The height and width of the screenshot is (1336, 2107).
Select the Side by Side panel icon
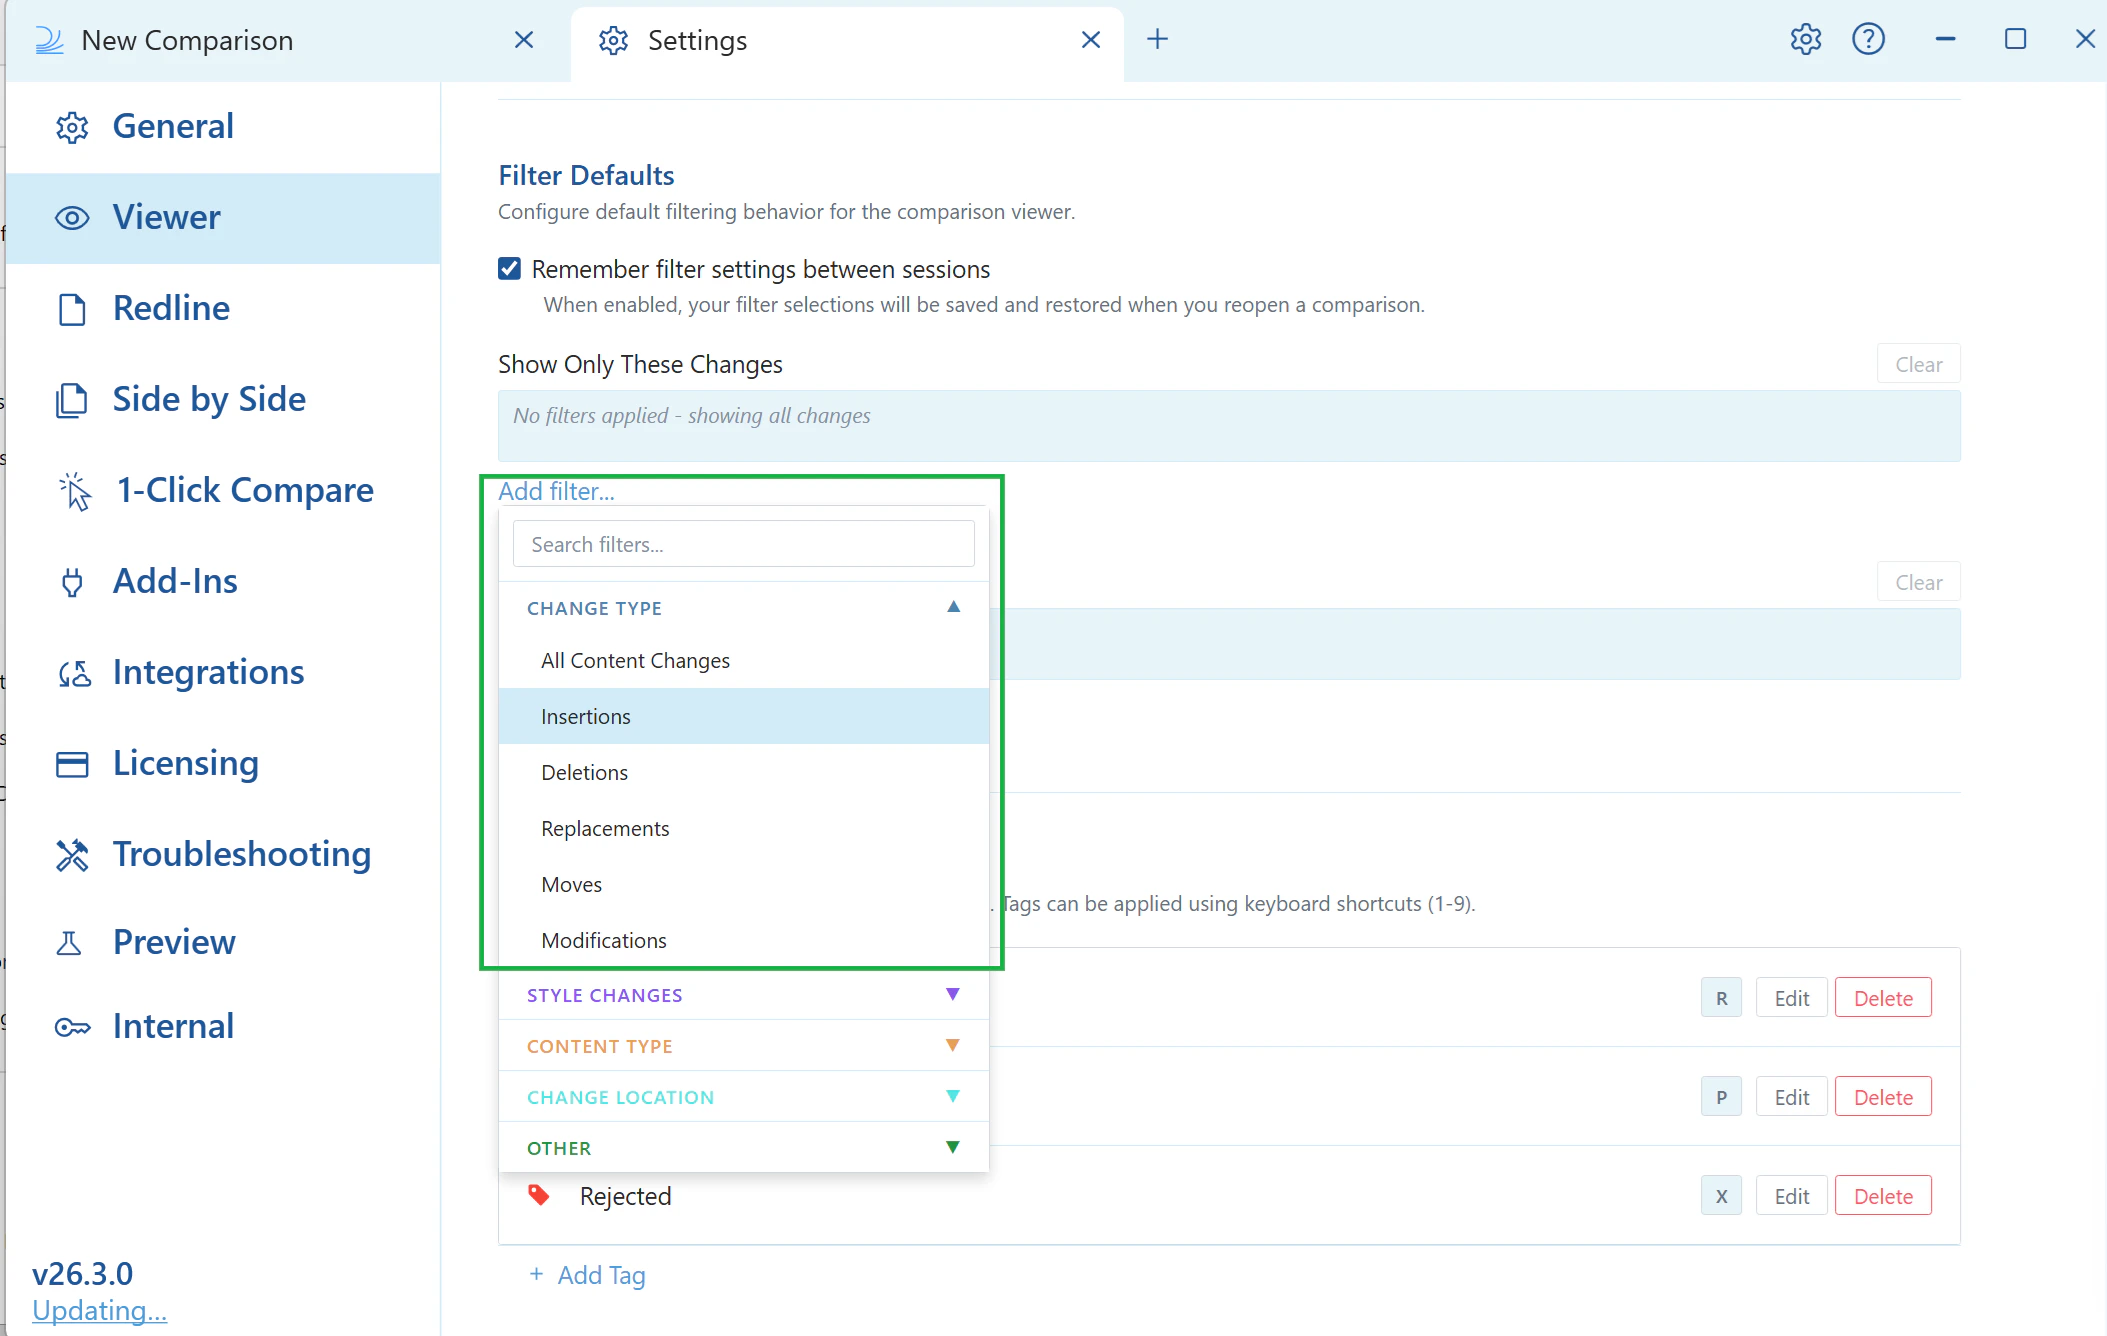[x=71, y=400]
